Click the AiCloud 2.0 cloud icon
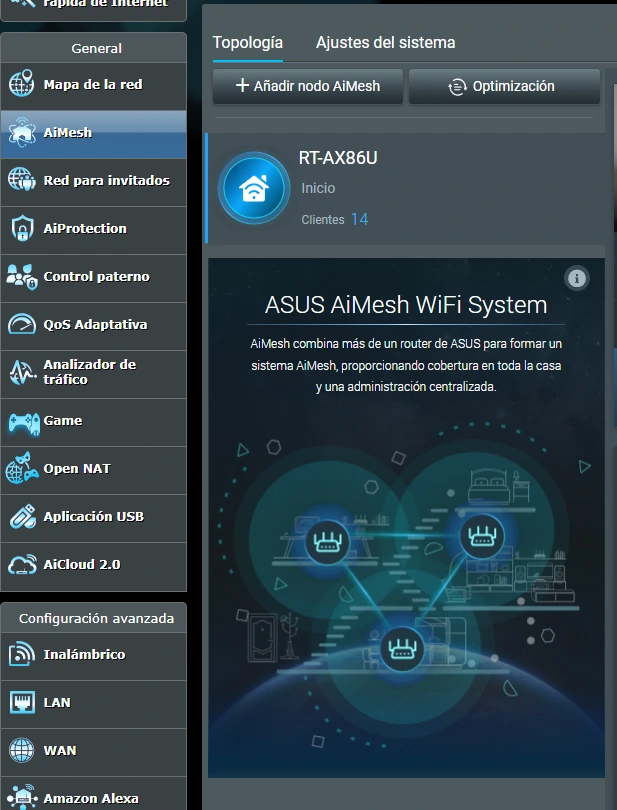Viewport: 617px width, 810px height. click(x=22, y=565)
